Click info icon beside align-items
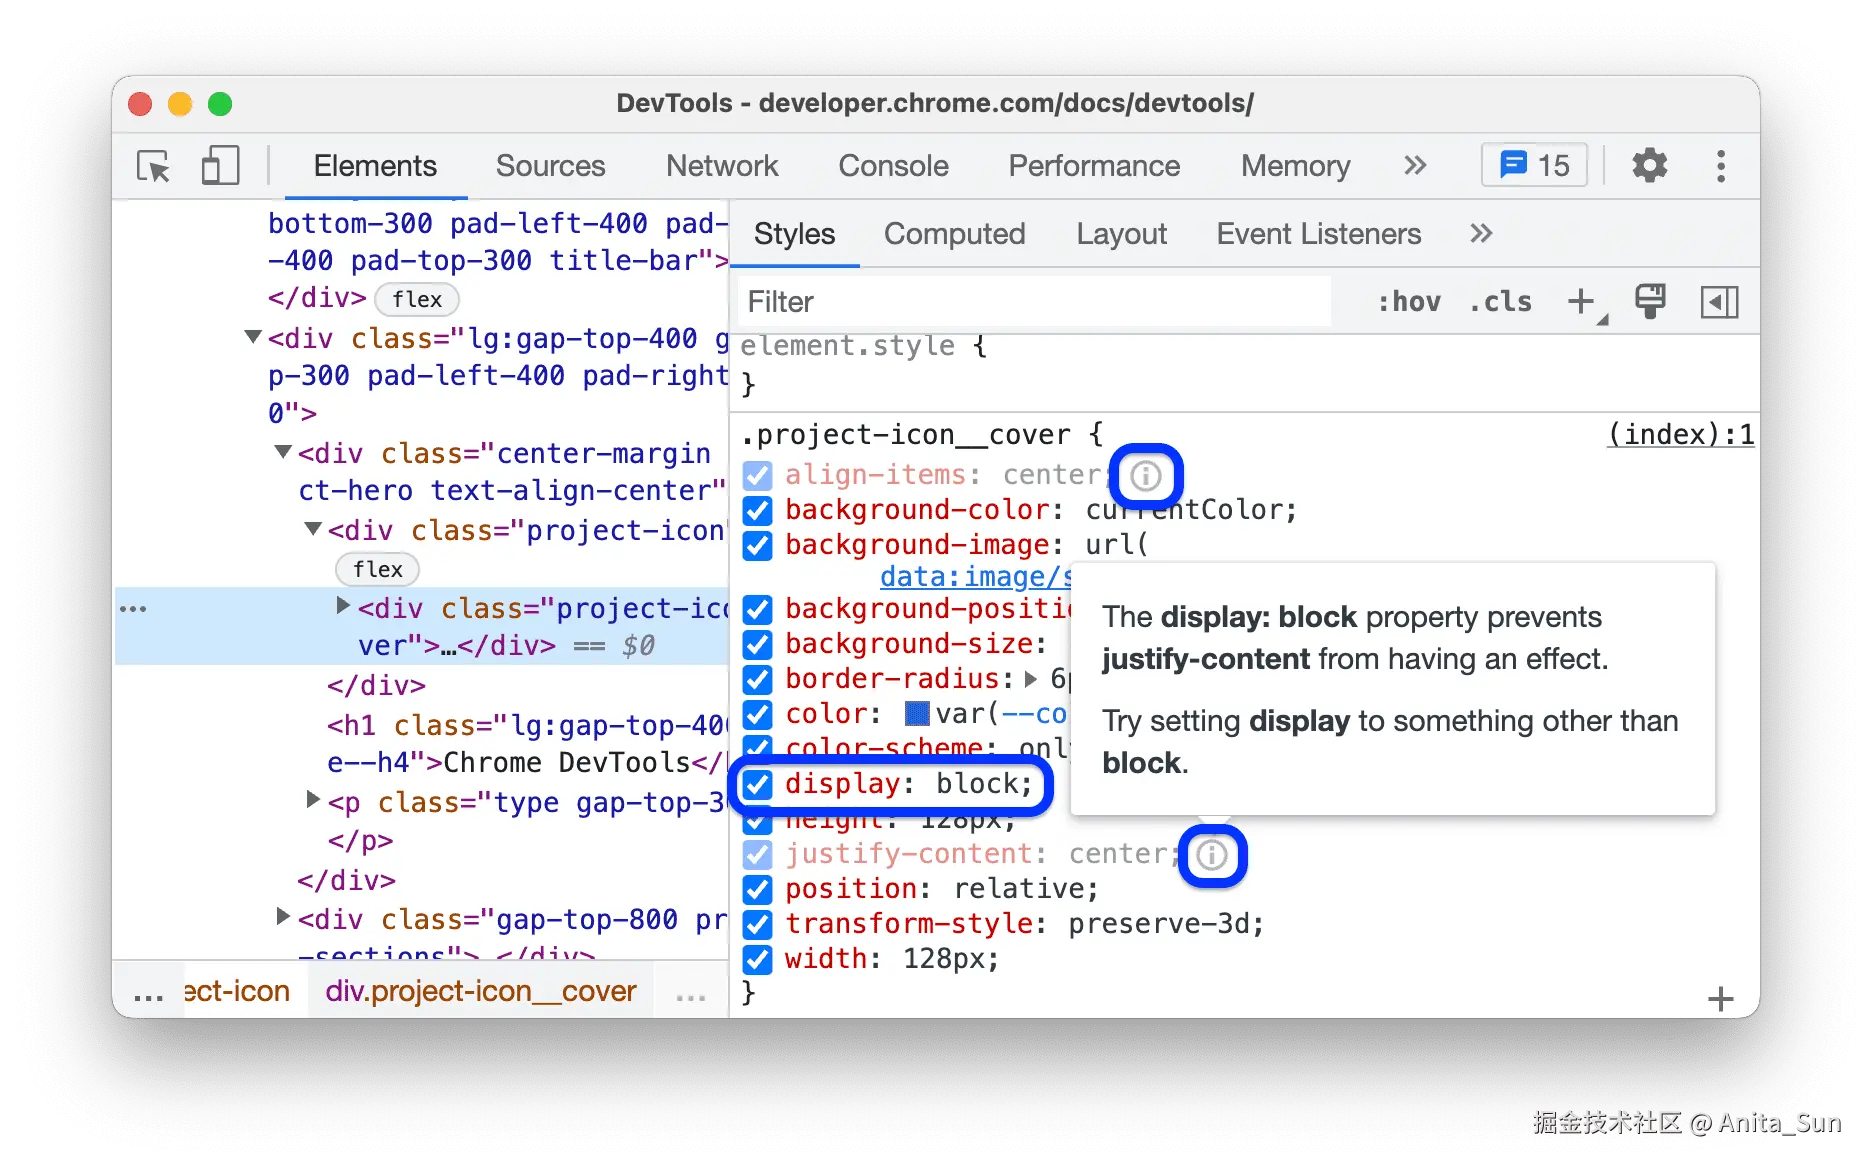Image resolution: width=1872 pixels, height=1166 pixels. point(1146,475)
